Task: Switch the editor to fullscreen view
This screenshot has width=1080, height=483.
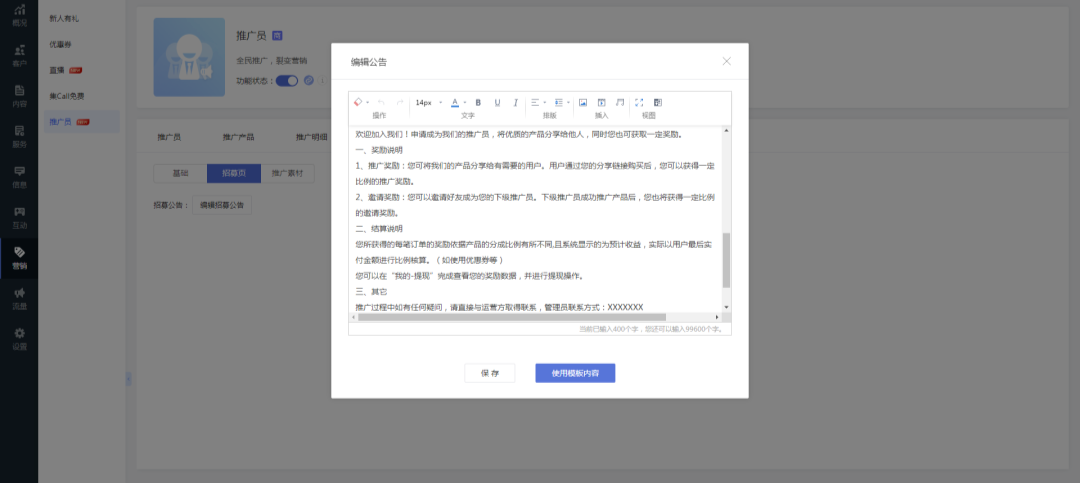Action: 639,102
